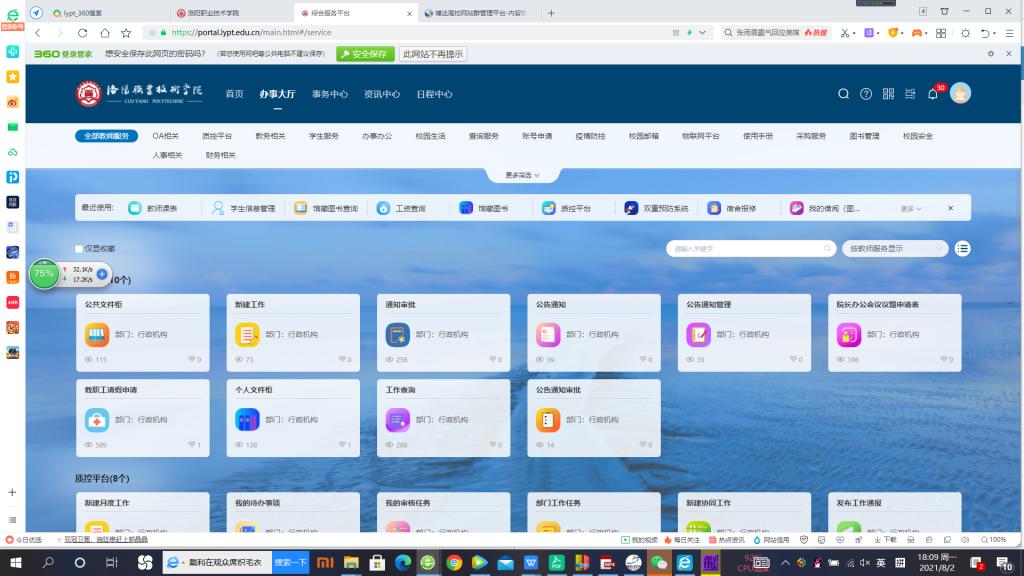Switch to list view layout icon
1024x576 pixels.
962,248
